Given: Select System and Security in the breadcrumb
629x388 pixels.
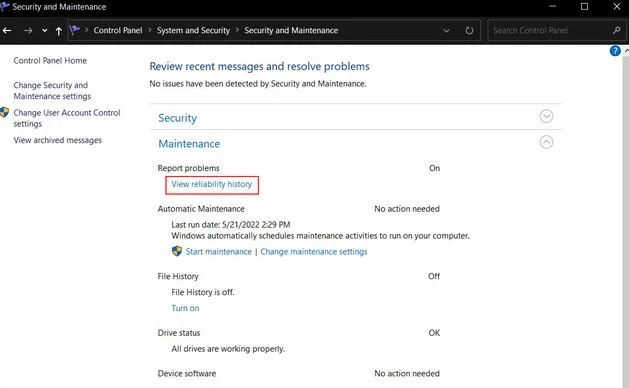Looking at the screenshot, I should point(193,30).
